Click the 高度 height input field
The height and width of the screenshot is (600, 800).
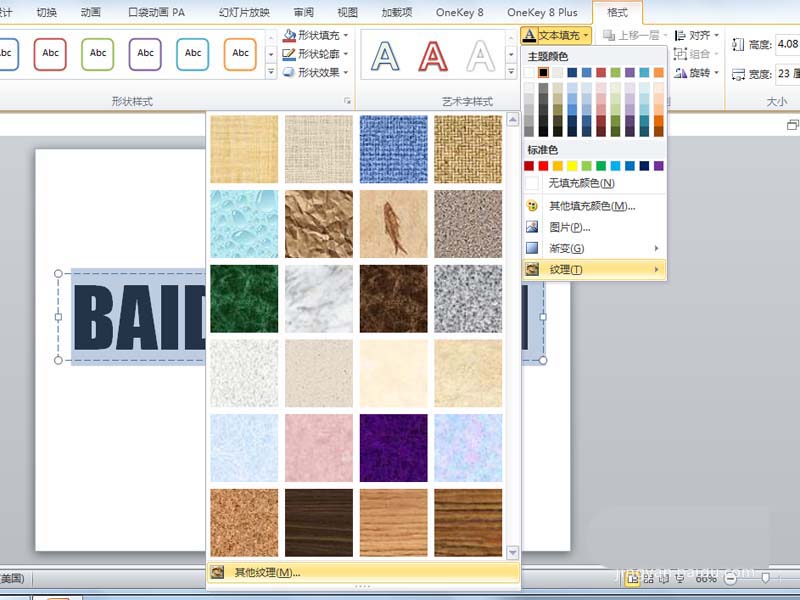click(x=787, y=44)
